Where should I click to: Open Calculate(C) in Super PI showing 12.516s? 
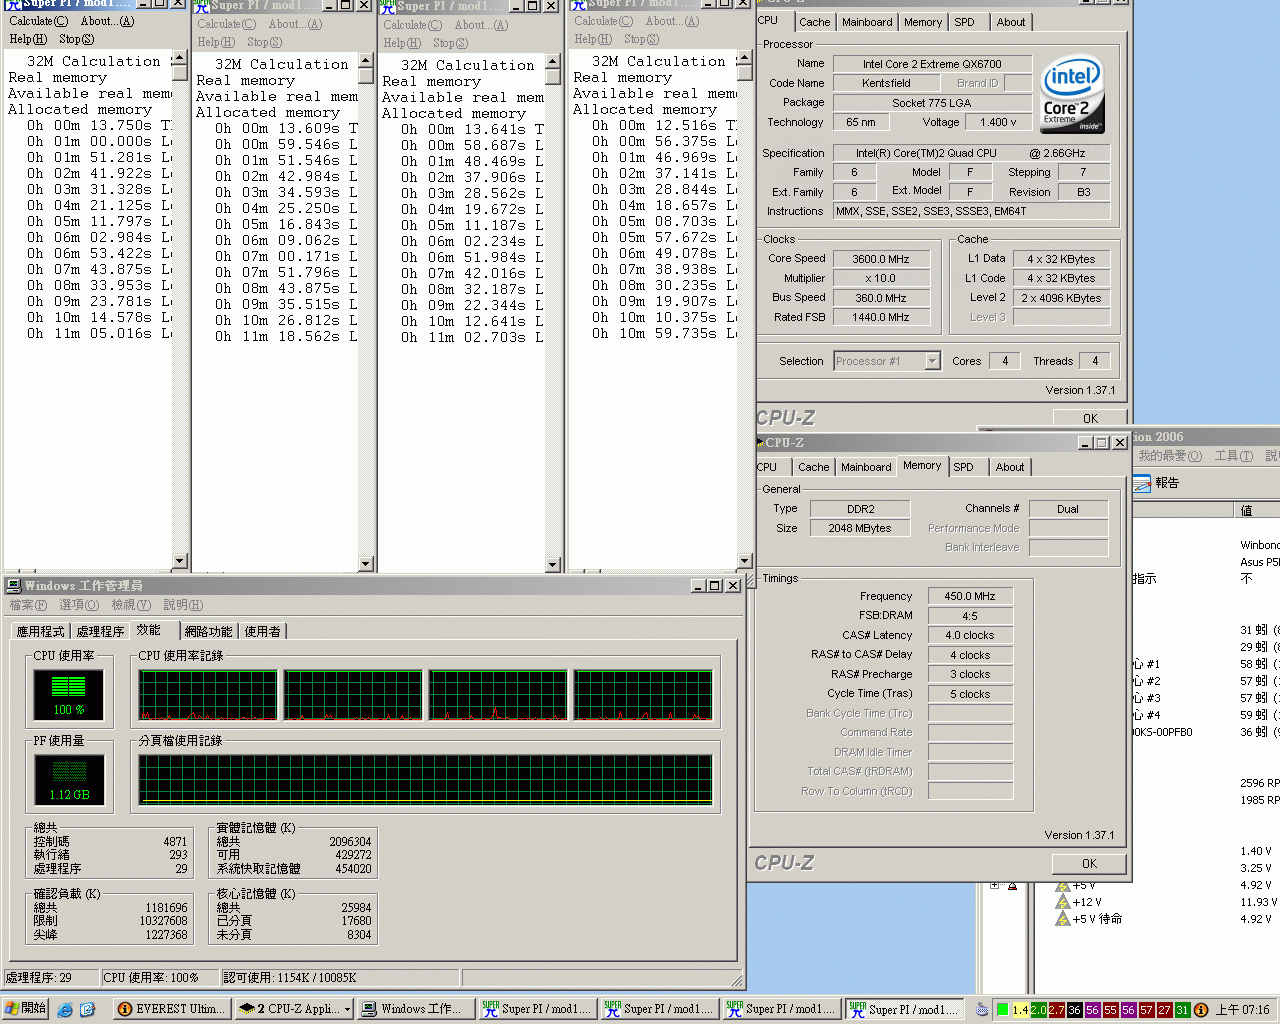pos(603,21)
